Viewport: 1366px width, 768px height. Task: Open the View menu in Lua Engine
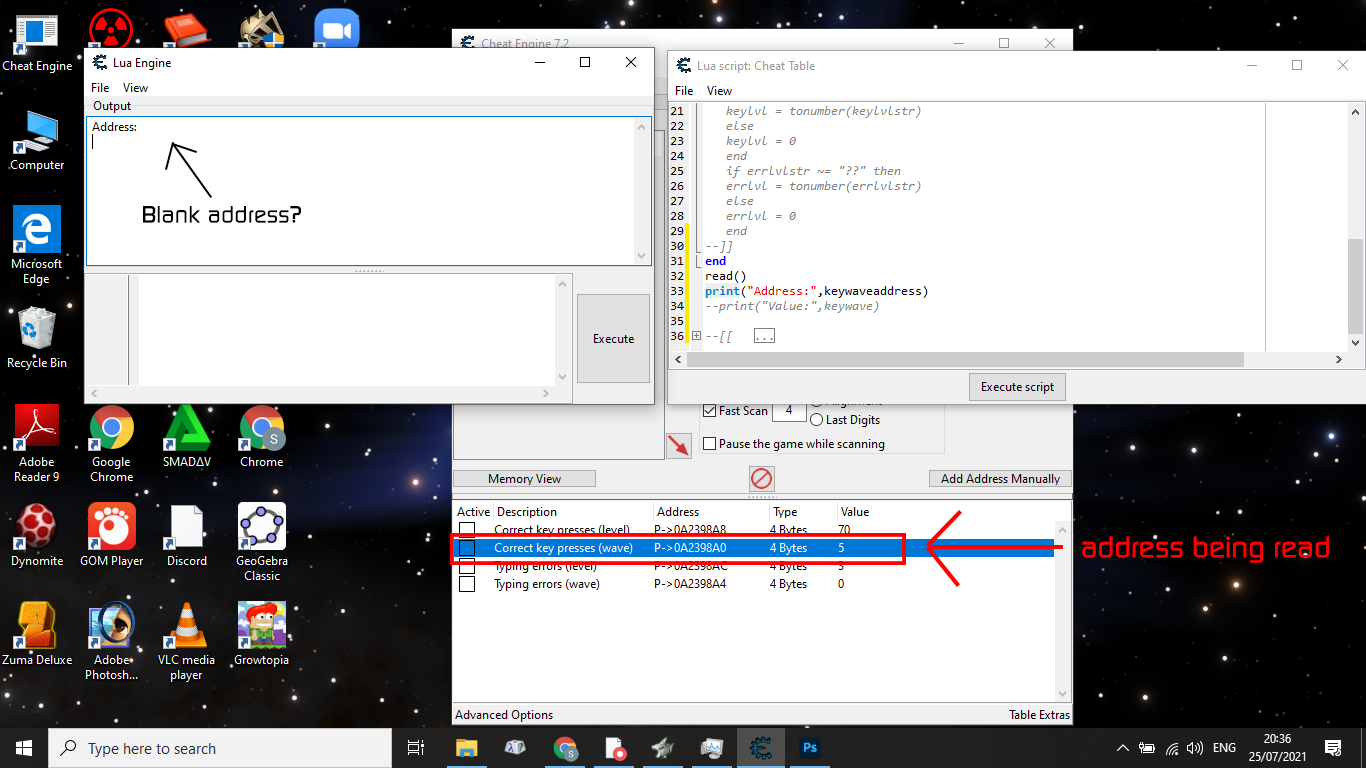[x=135, y=88]
